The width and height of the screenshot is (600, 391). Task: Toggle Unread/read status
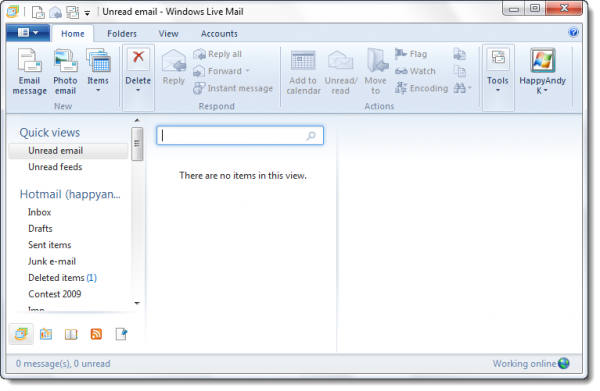tap(341, 72)
